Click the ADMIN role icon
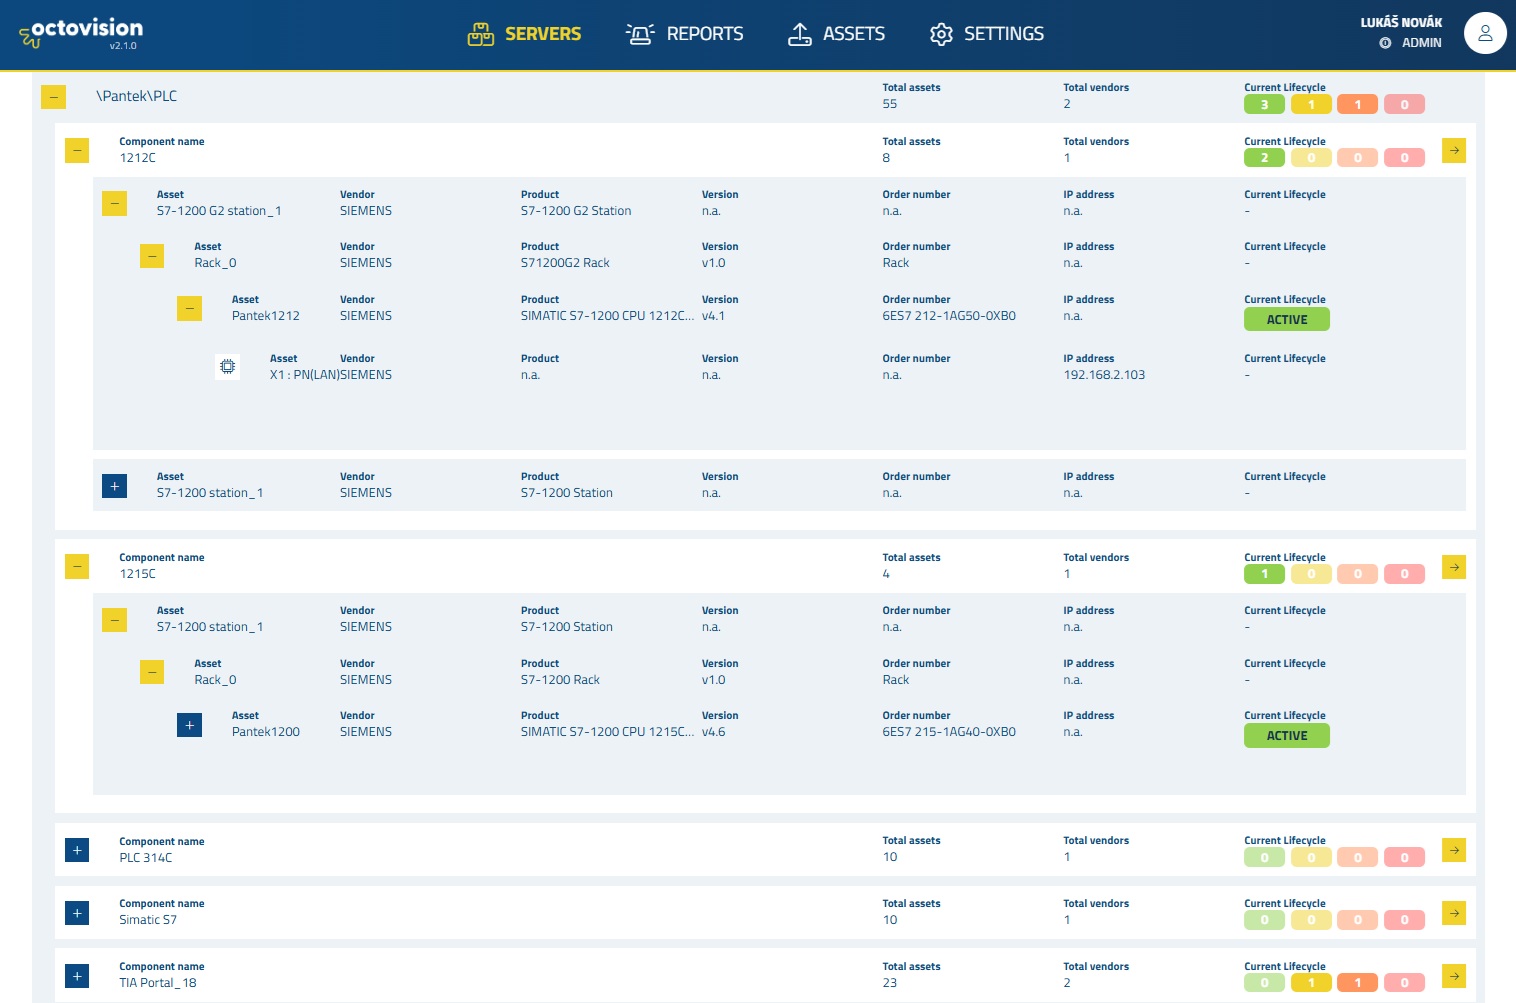Viewport: 1516px width, 1003px height. 1385,43
